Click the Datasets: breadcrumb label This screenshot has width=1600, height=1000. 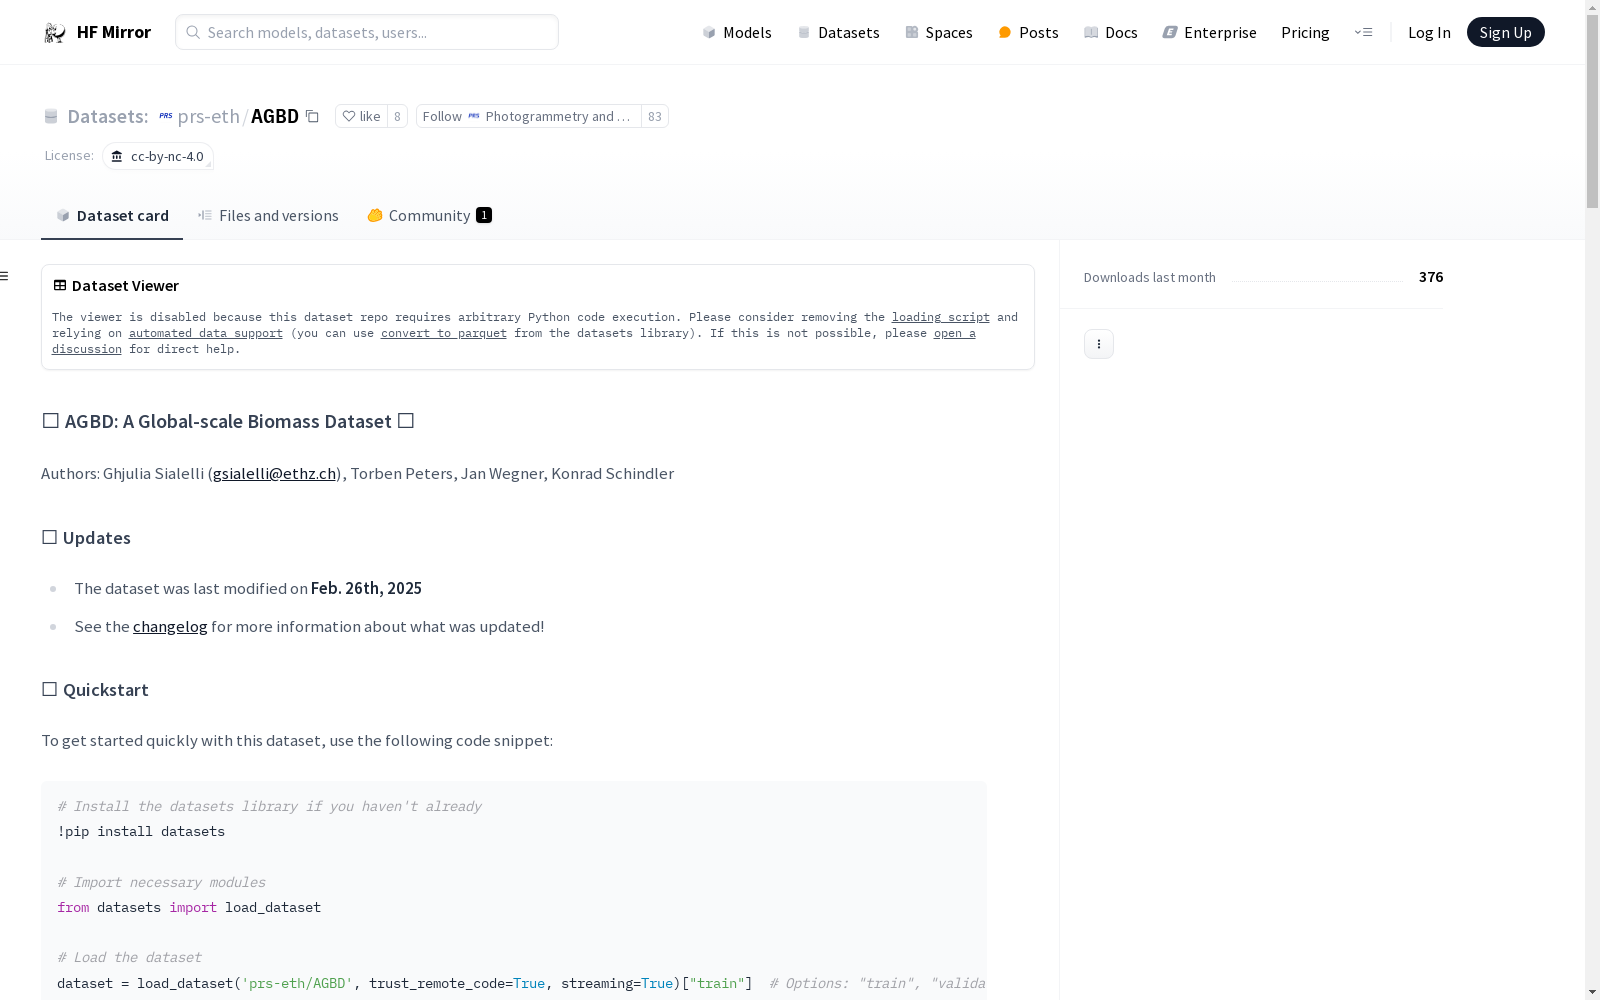tap(107, 116)
